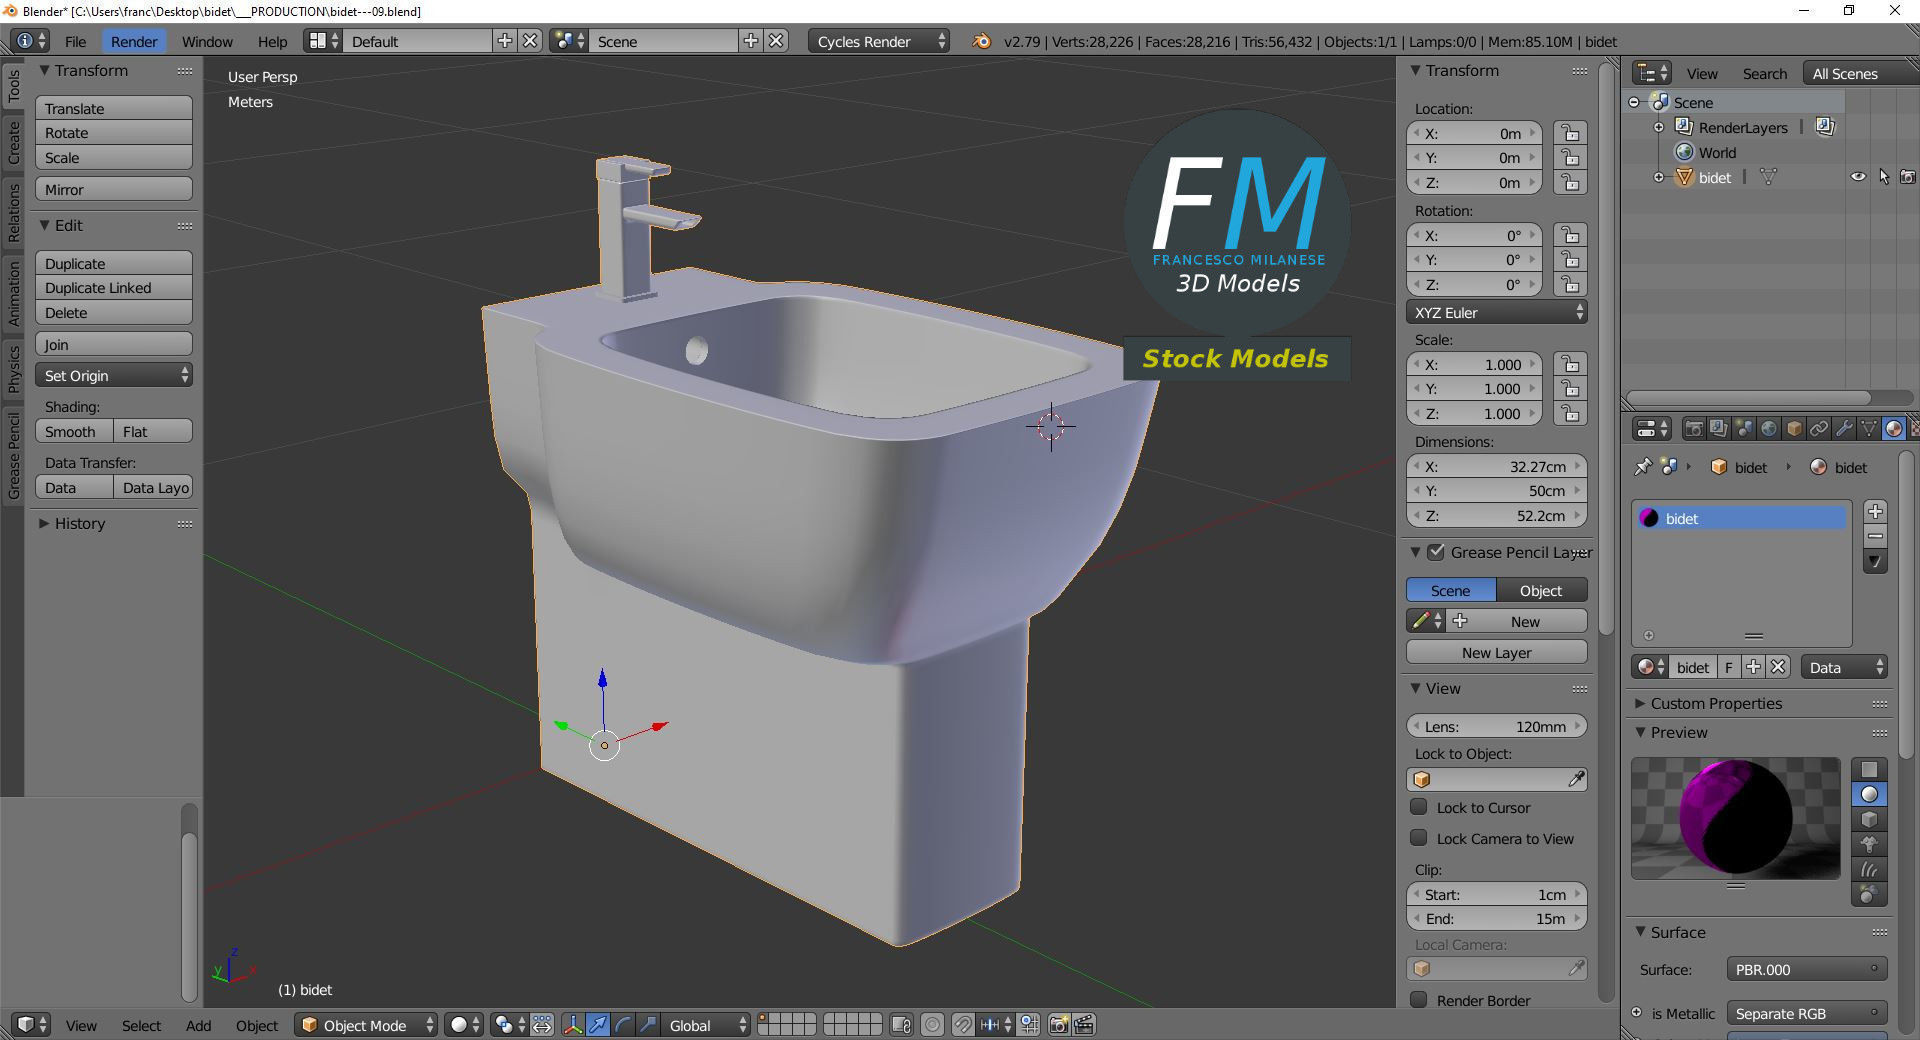Toggle bidet renderability camera in outliner
1920x1040 pixels.
1908,177
